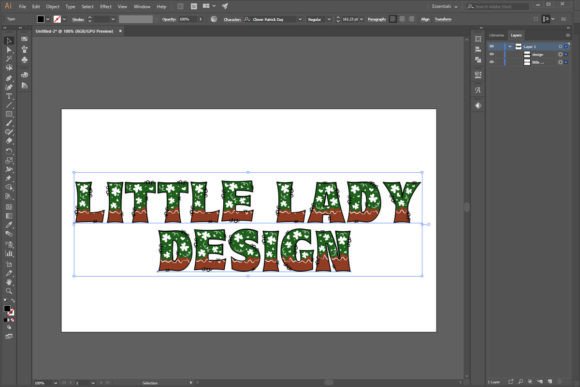580x387 pixels.
Task: Click target circle for Layer 1
Action: tap(560, 46)
